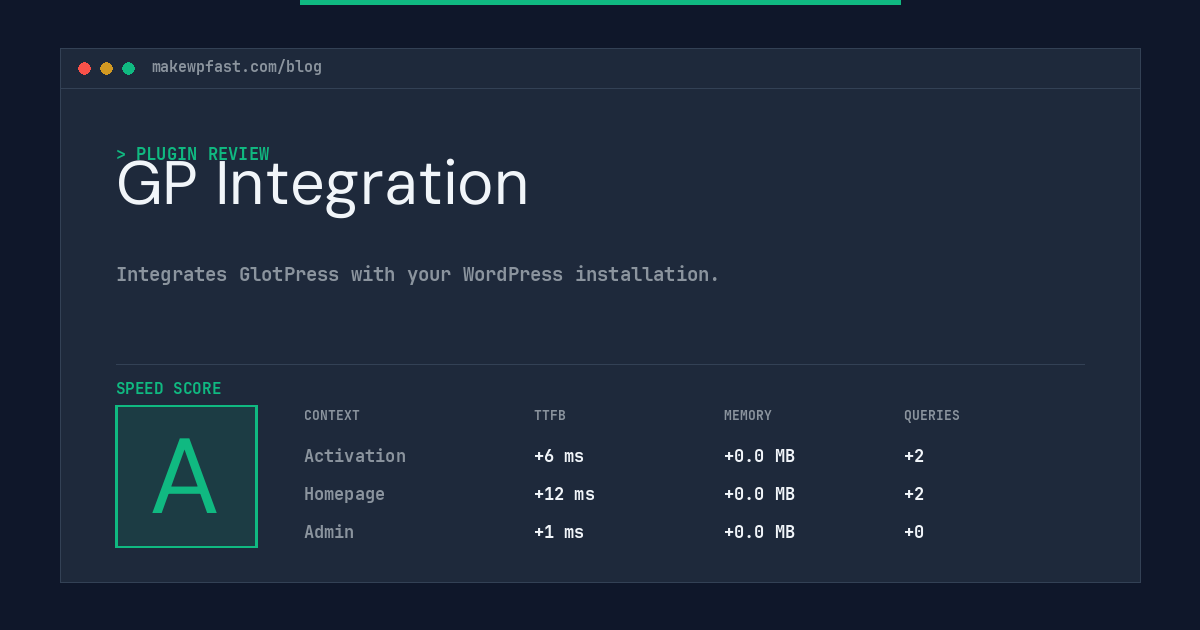Click the QUERIES column header
Image resolution: width=1200 pixels, height=630 pixels.
pos(932,416)
